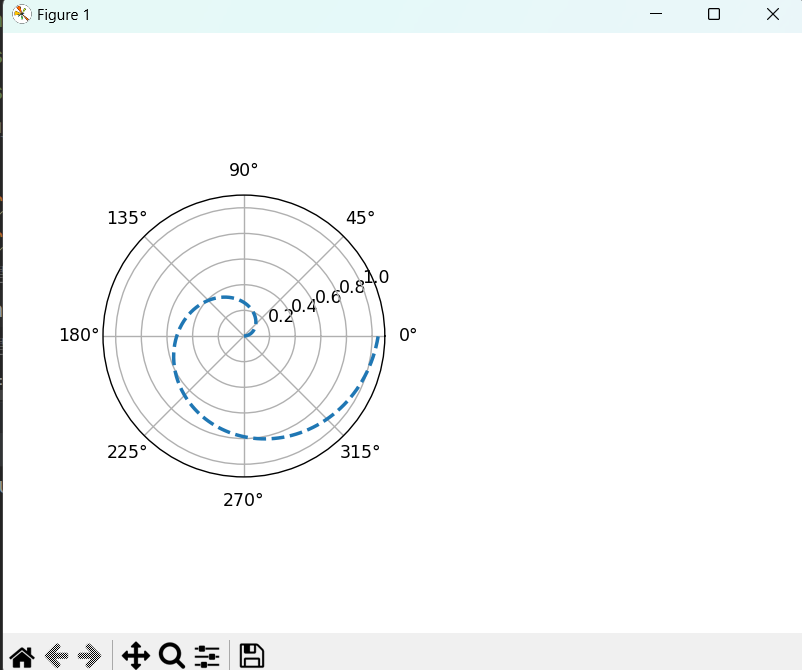Click the 315° angle label
Viewport: 802px width, 670px height.
tap(361, 452)
